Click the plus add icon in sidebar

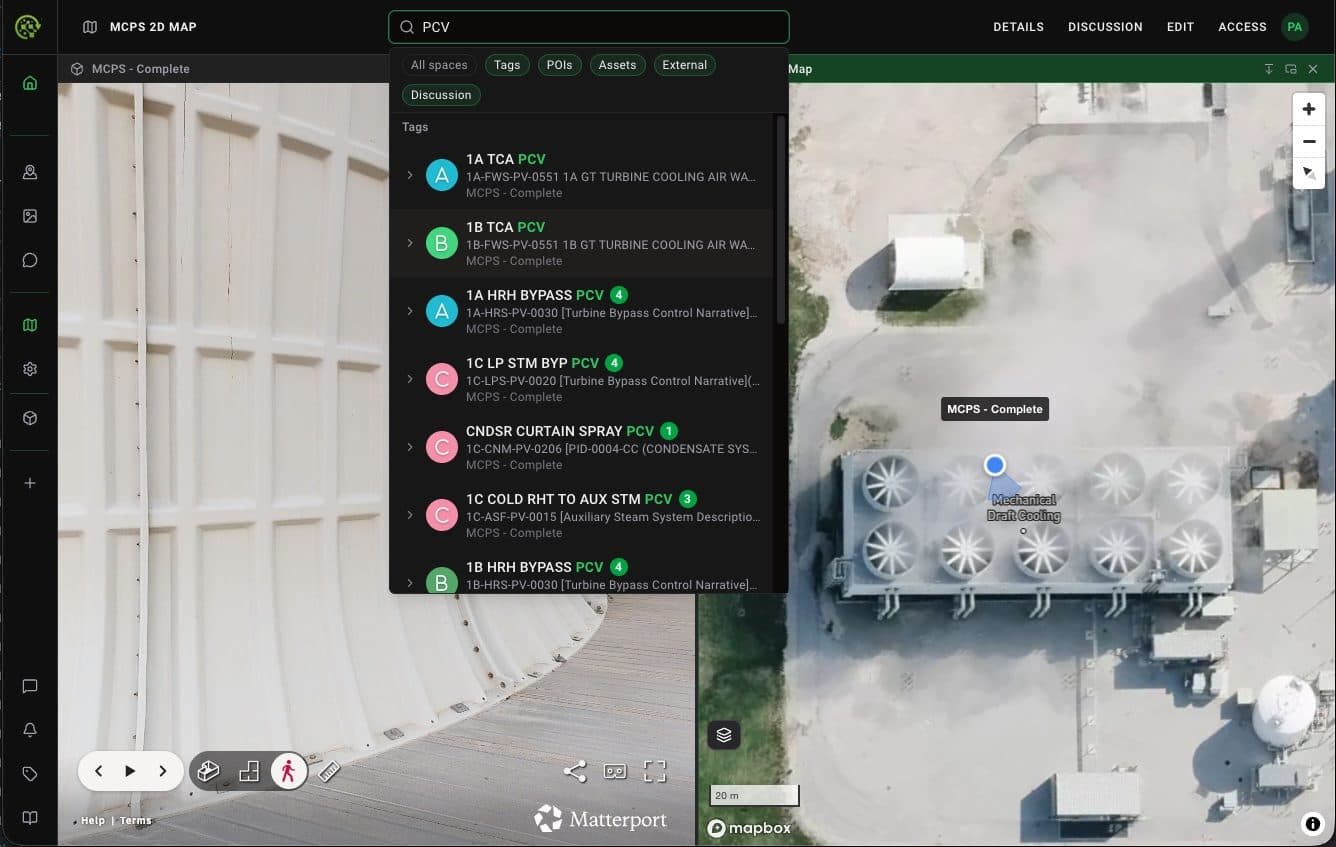29,483
